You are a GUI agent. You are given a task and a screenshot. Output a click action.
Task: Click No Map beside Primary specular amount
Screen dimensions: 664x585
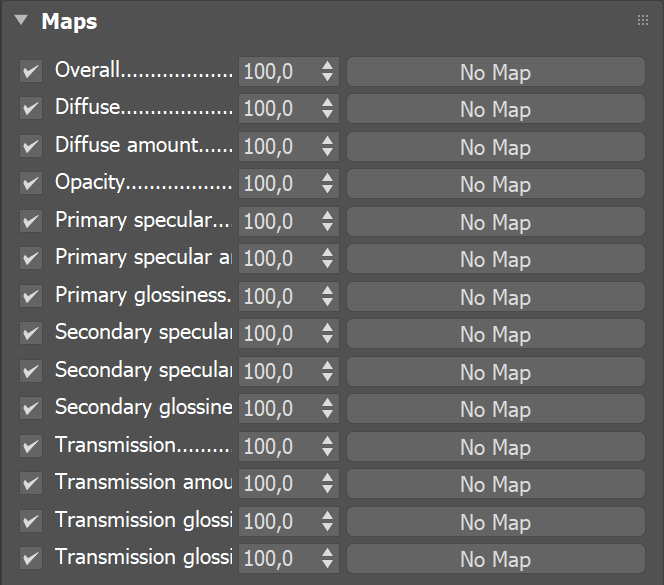click(495, 259)
